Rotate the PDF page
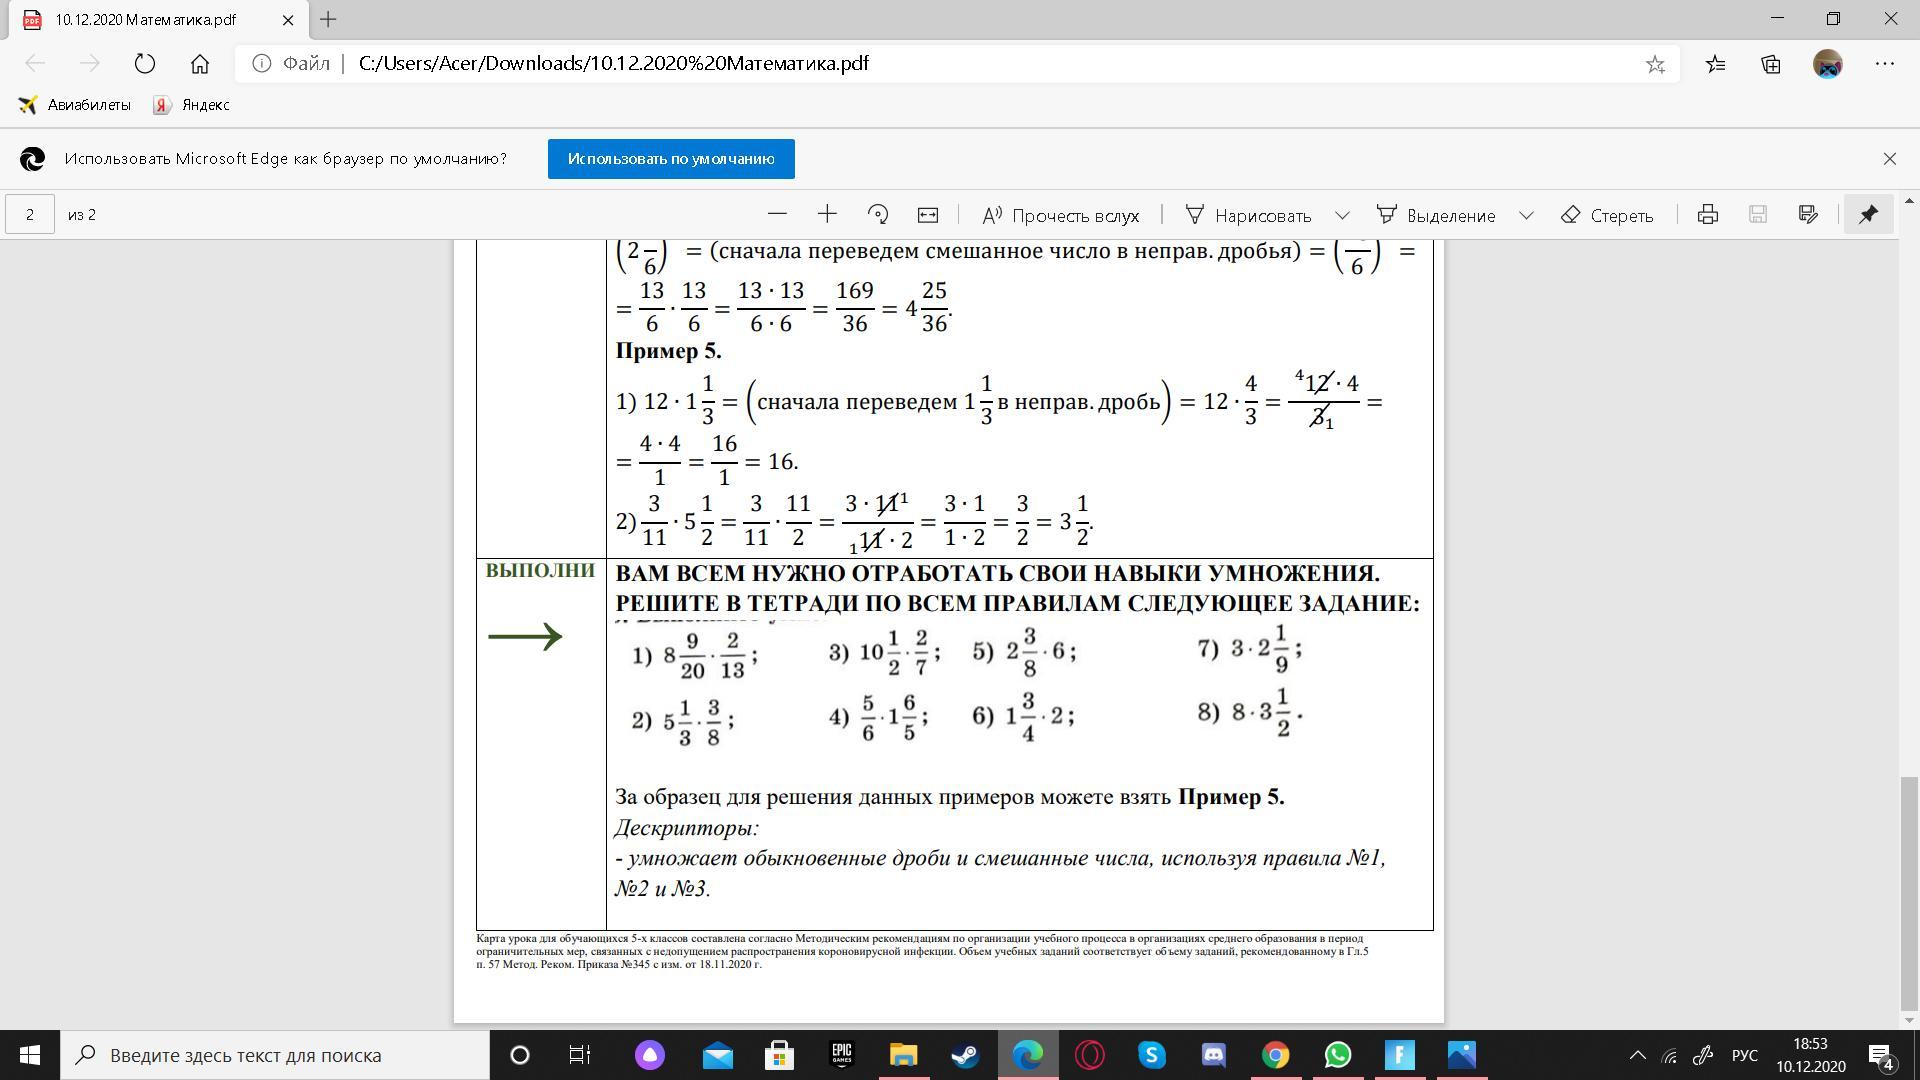The image size is (1920, 1080). 878,214
